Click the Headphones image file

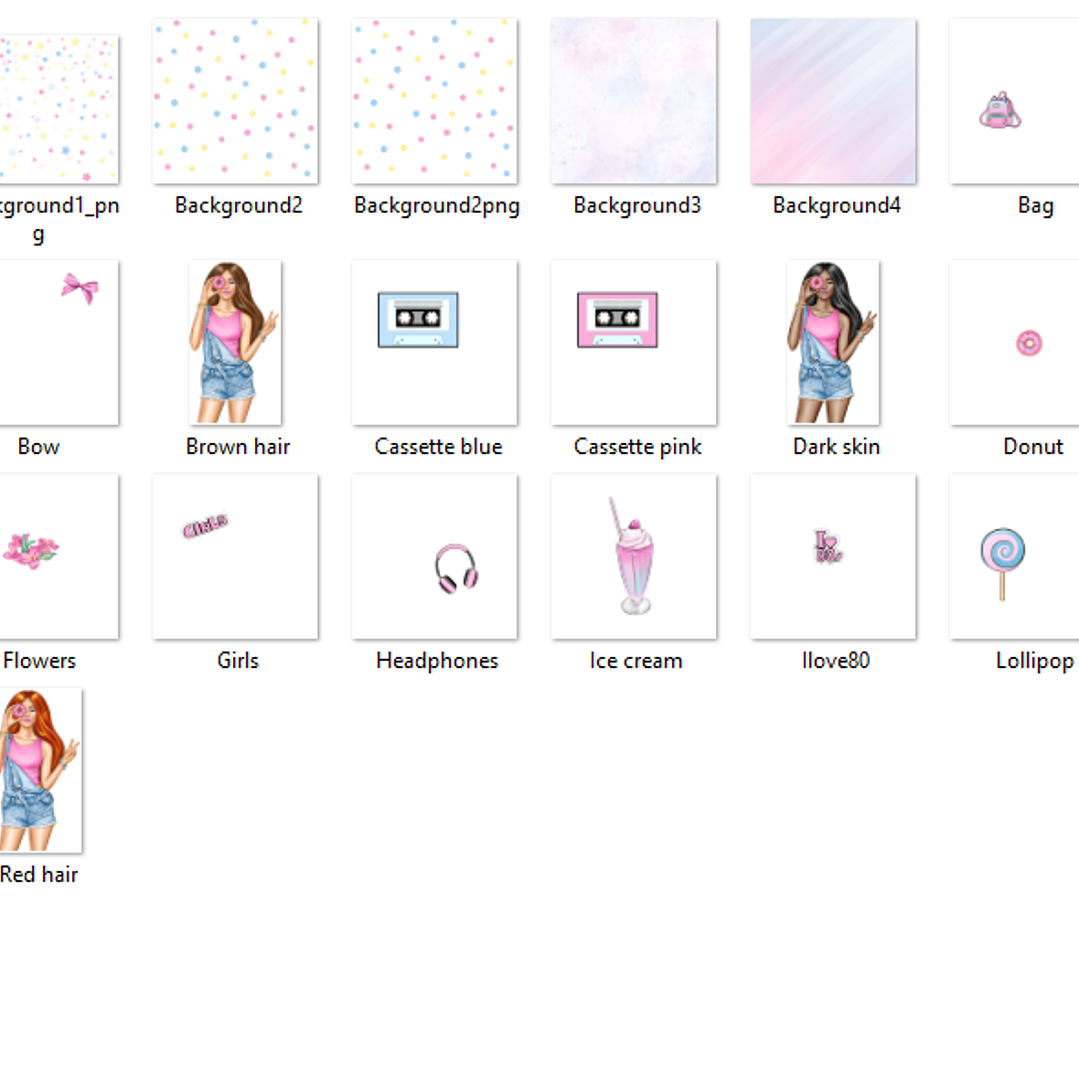click(434, 556)
